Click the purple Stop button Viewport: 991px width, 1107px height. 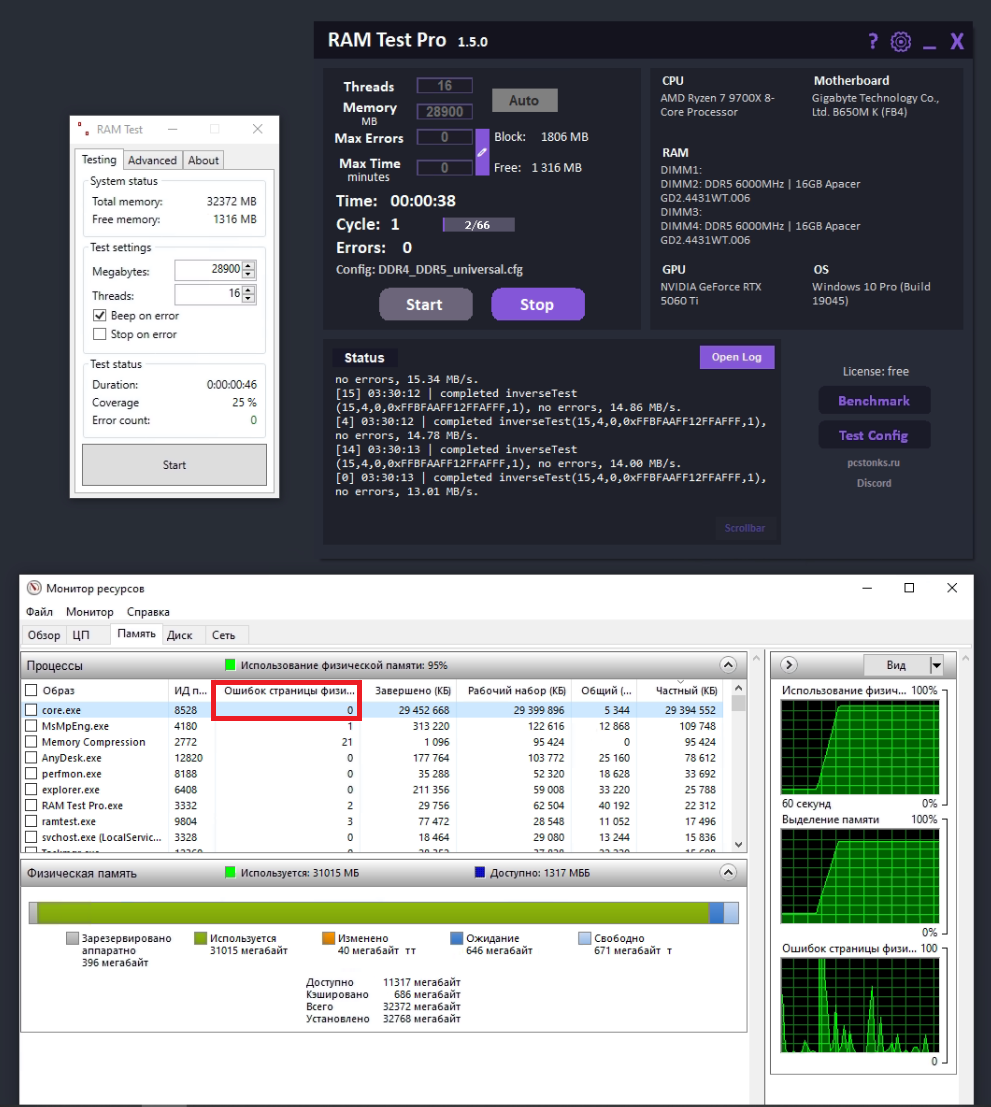(x=537, y=304)
